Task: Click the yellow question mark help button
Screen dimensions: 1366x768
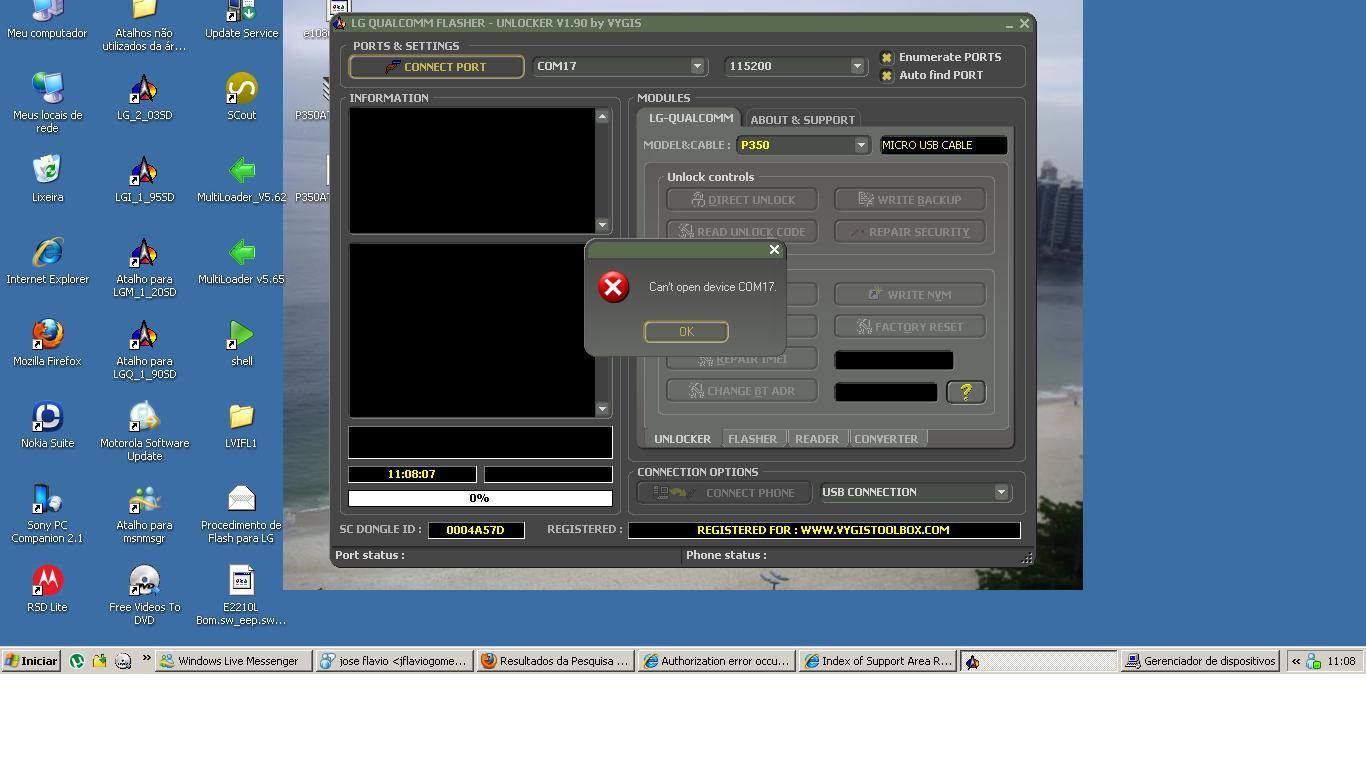Action: (966, 392)
